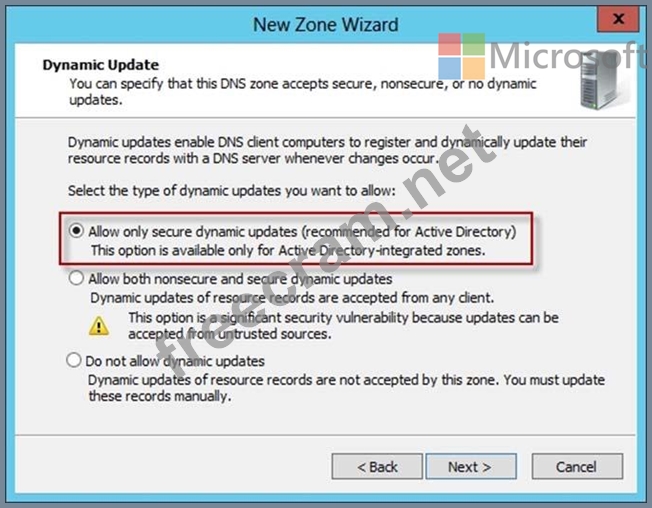Click the 'You can specify that this DNS zone' subtitle
This screenshot has height=508, width=652.
pos(303,91)
